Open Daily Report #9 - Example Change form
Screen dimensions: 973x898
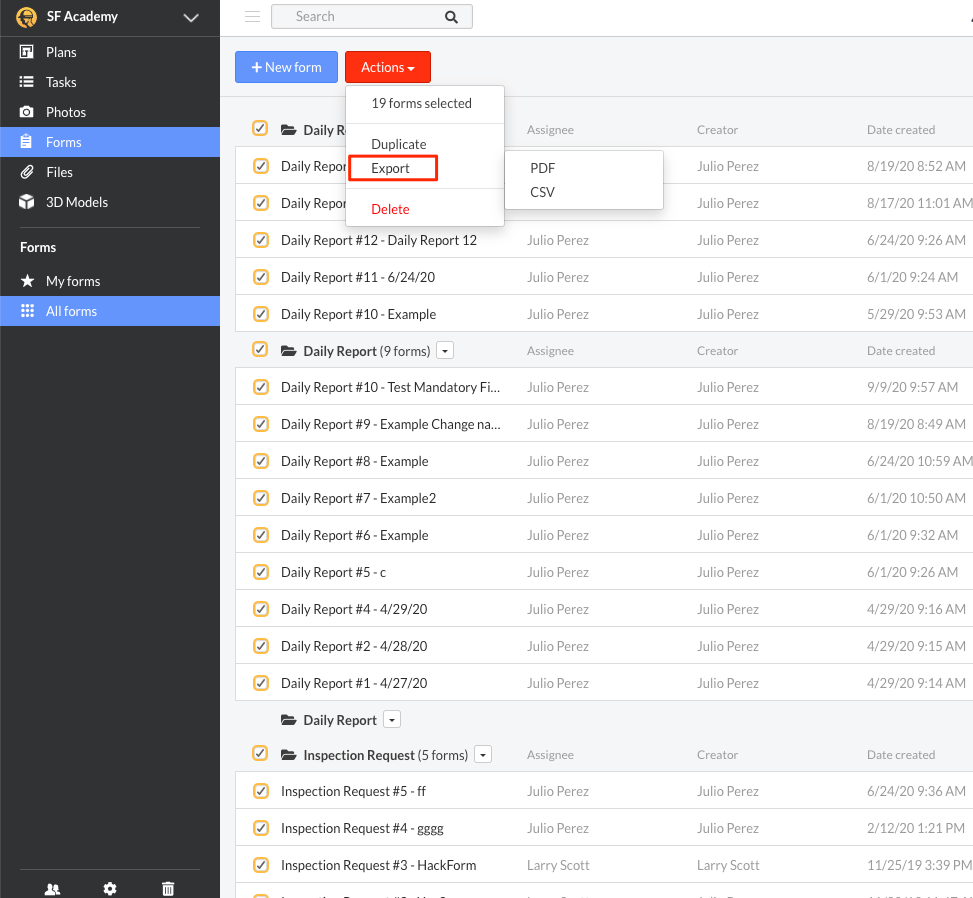point(390,424)
